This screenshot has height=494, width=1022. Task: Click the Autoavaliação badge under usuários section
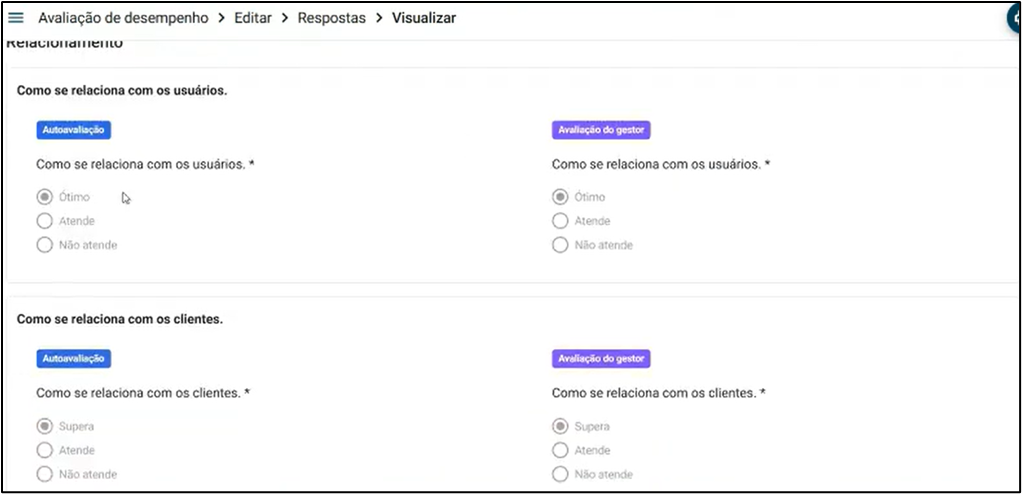coord(73,129)
